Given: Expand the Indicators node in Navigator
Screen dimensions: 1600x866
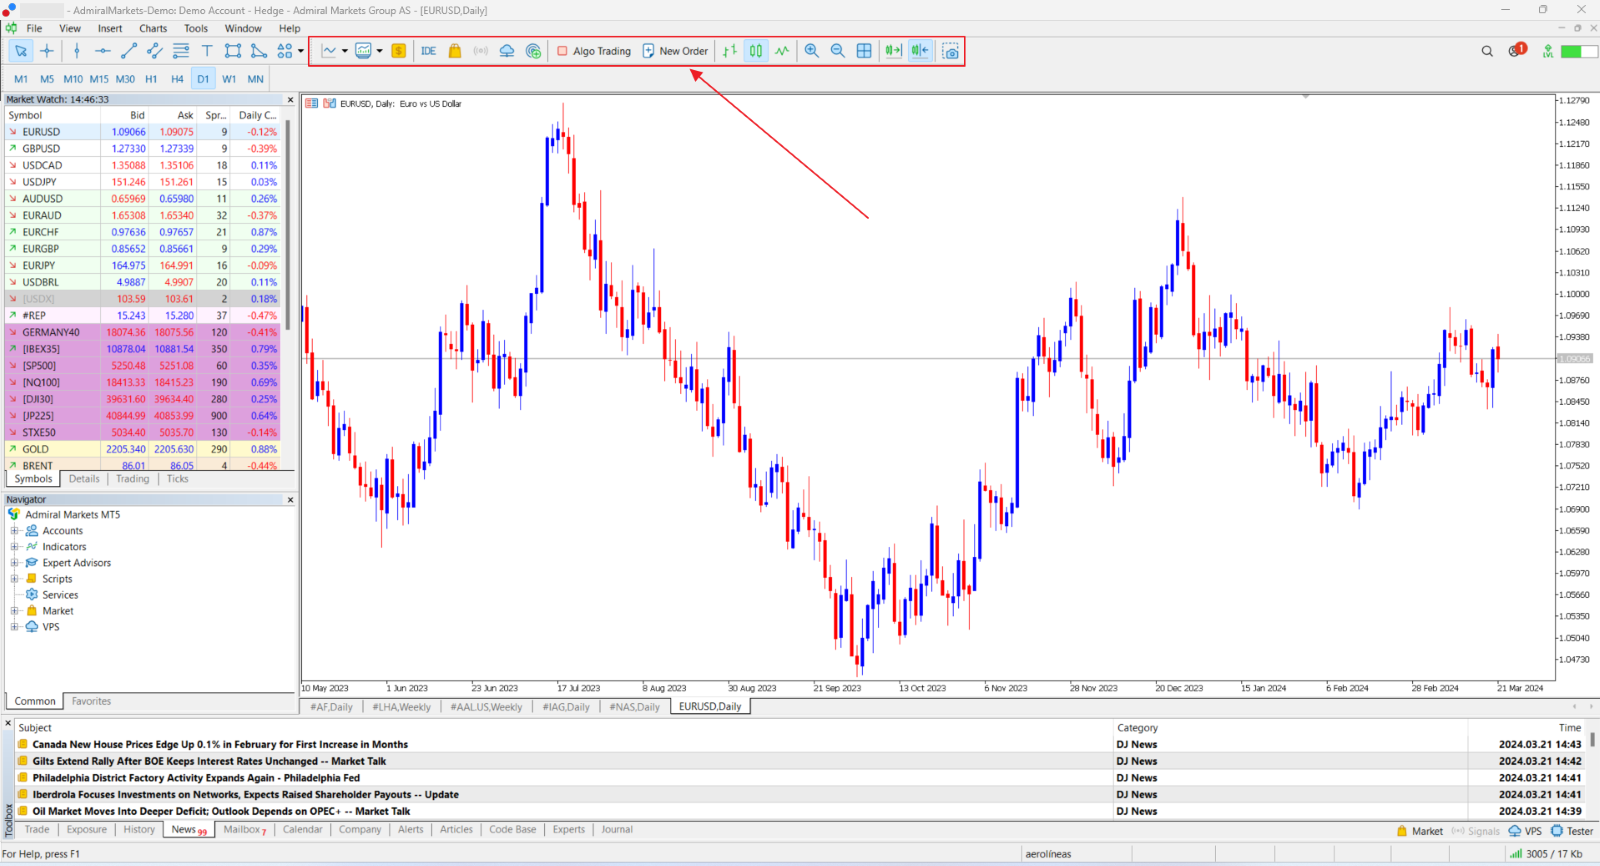Looking at the screenshot, I should (14, 547).
